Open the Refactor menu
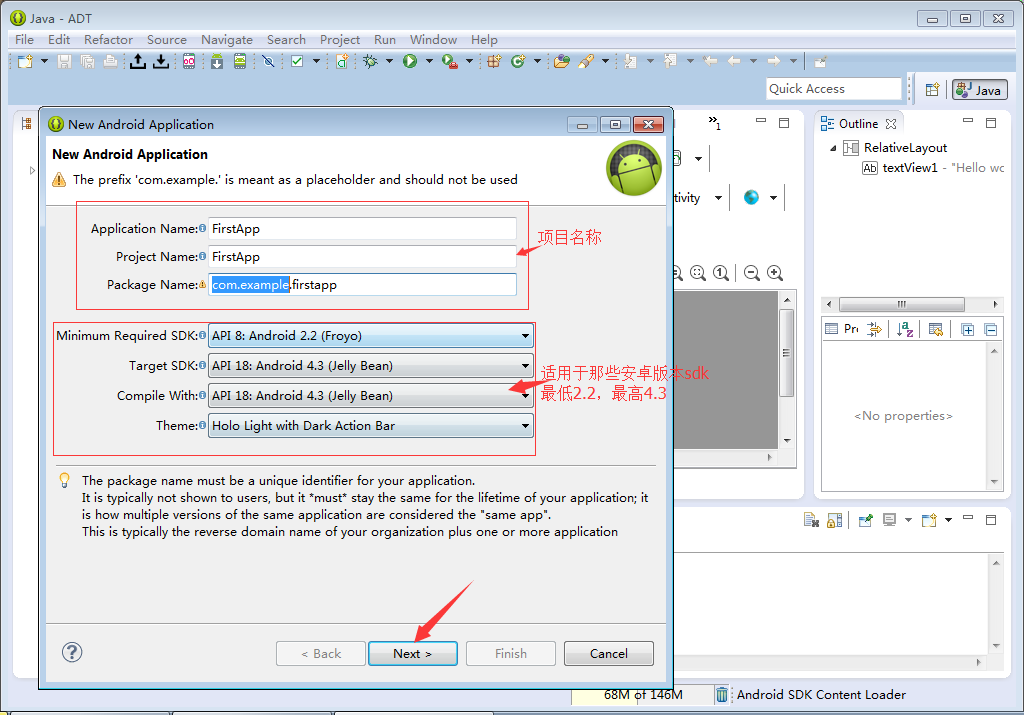The image size is (1024, 715). [x=108, y=40]
